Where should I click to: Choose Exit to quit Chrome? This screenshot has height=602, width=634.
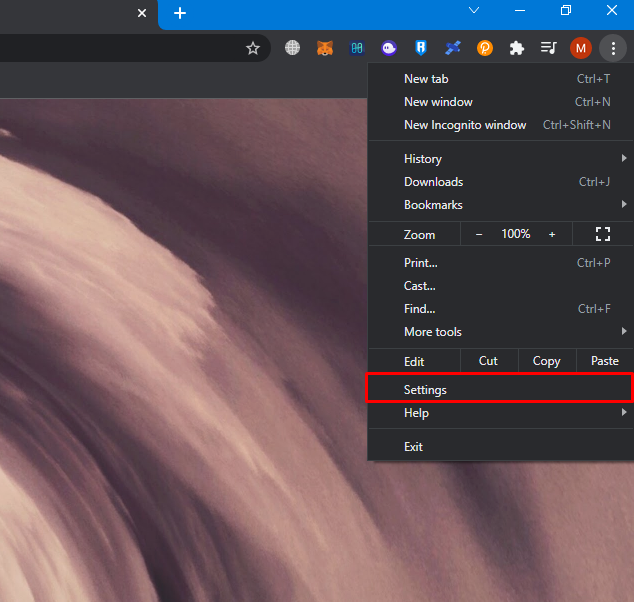501,447
